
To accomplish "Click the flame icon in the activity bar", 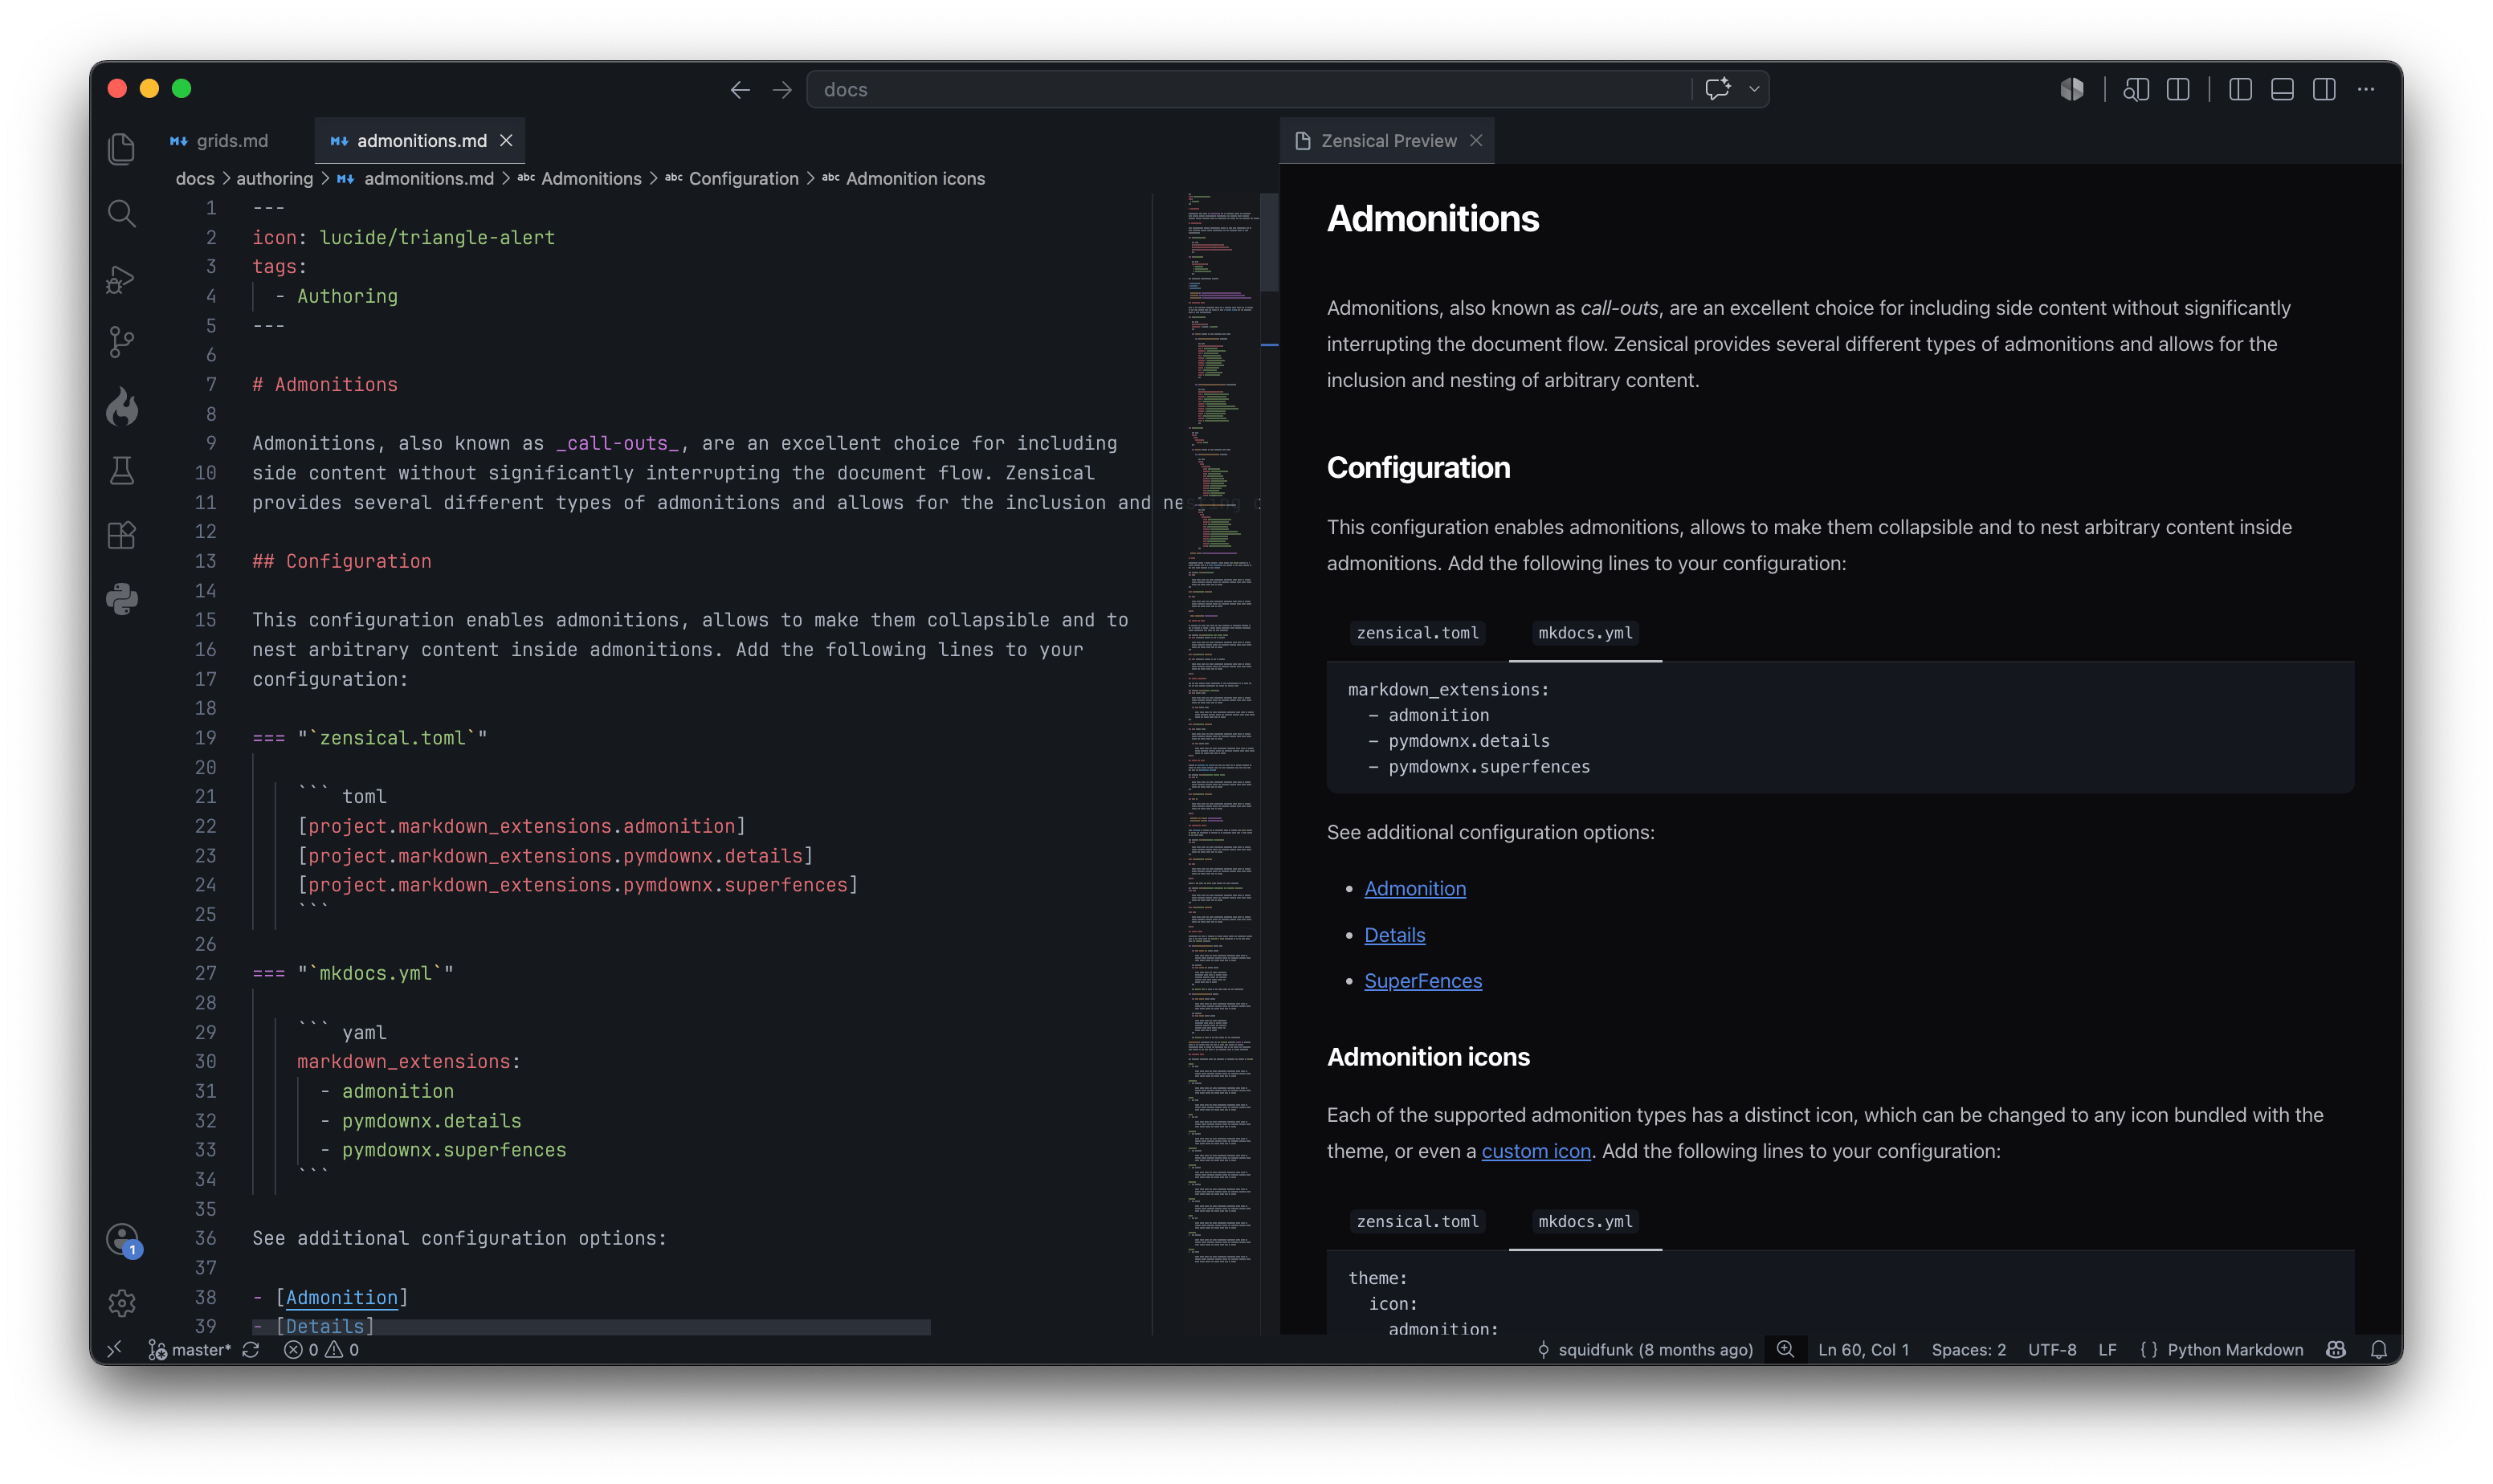I will tap(121, 407).
